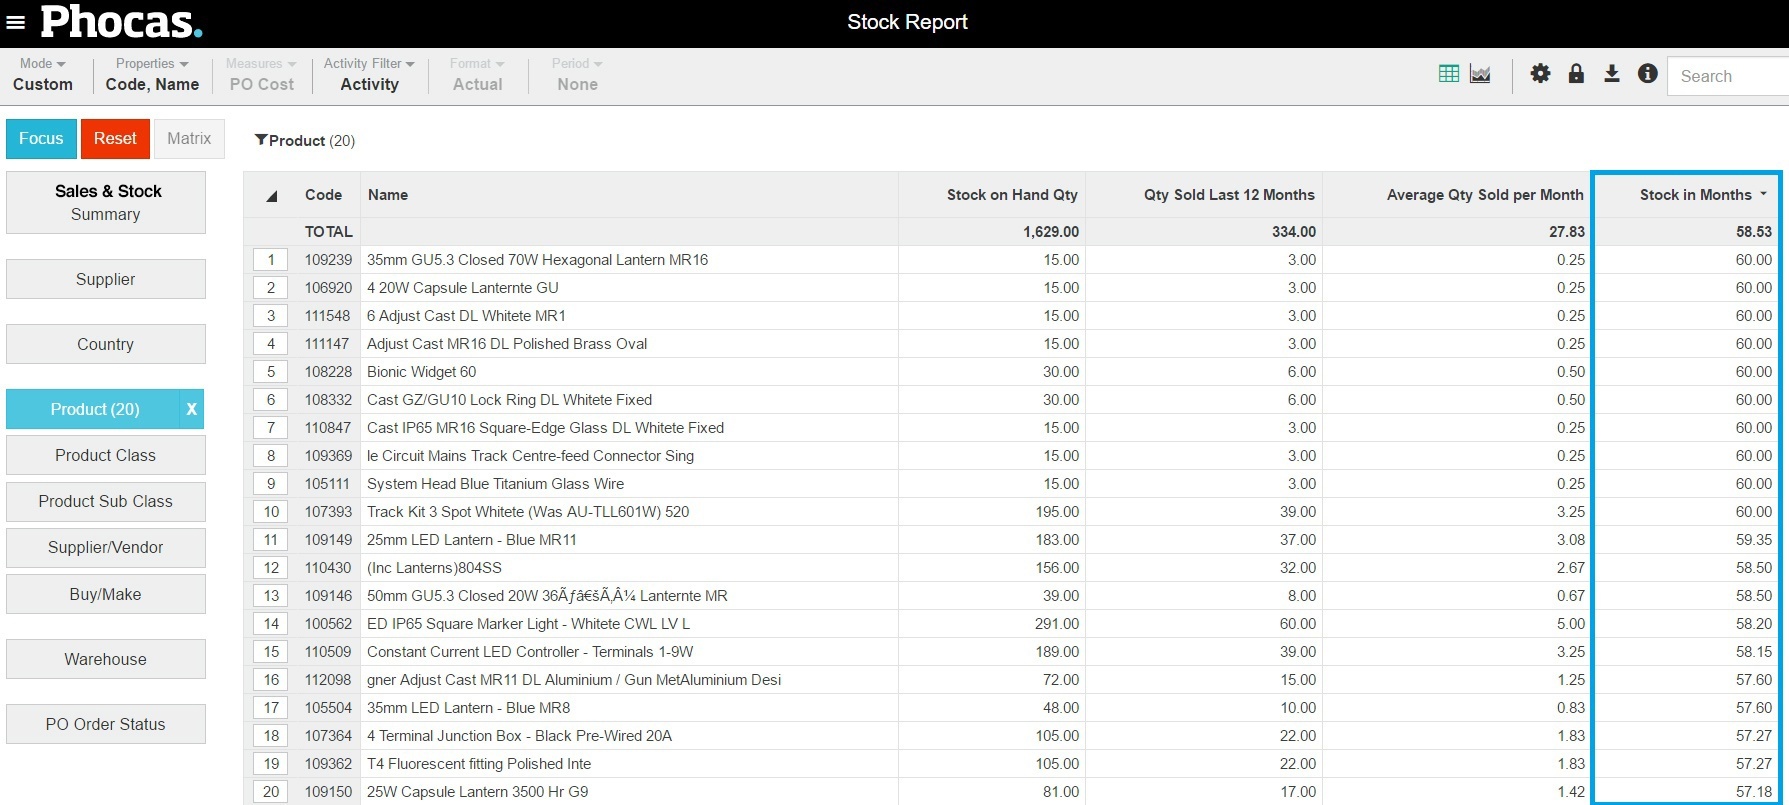Switch to chart view icon

click(x=1480, y=74)
